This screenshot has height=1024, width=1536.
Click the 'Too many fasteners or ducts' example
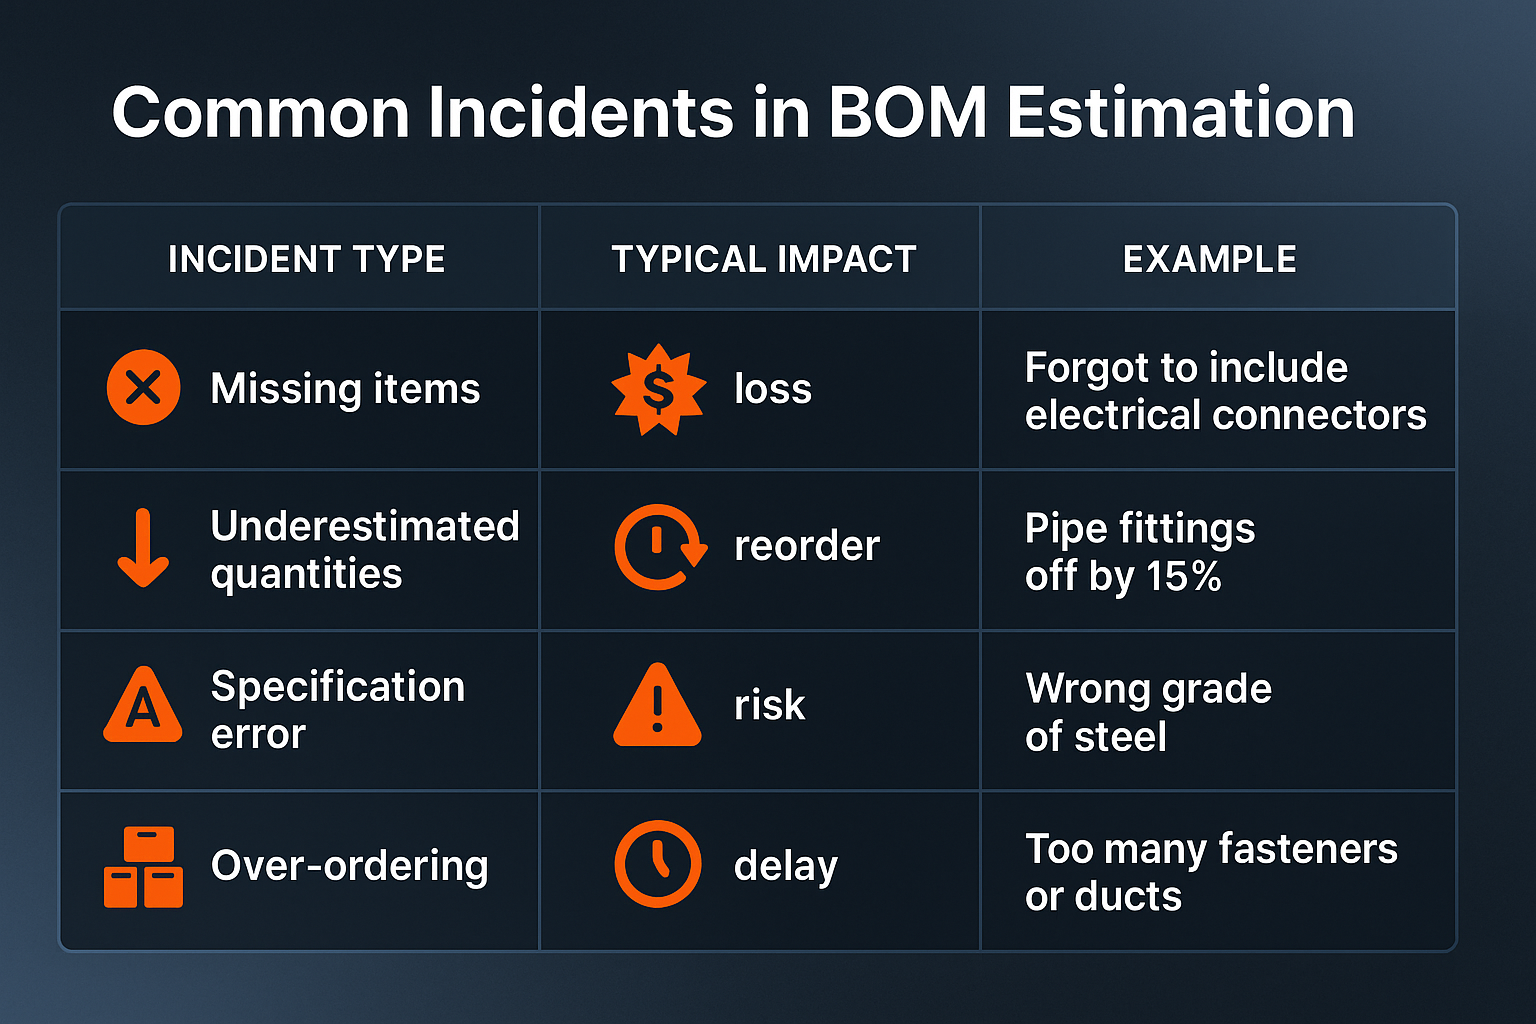1210,872
